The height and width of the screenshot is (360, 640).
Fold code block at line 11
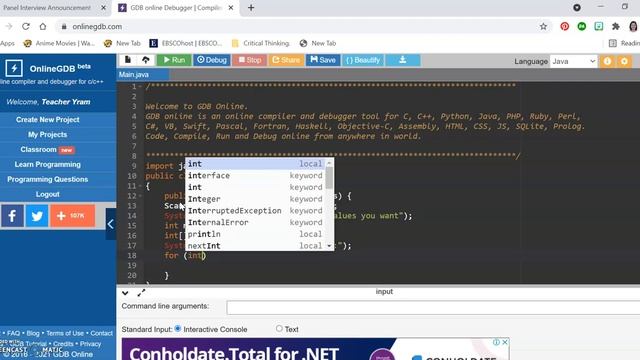(140, 186)
